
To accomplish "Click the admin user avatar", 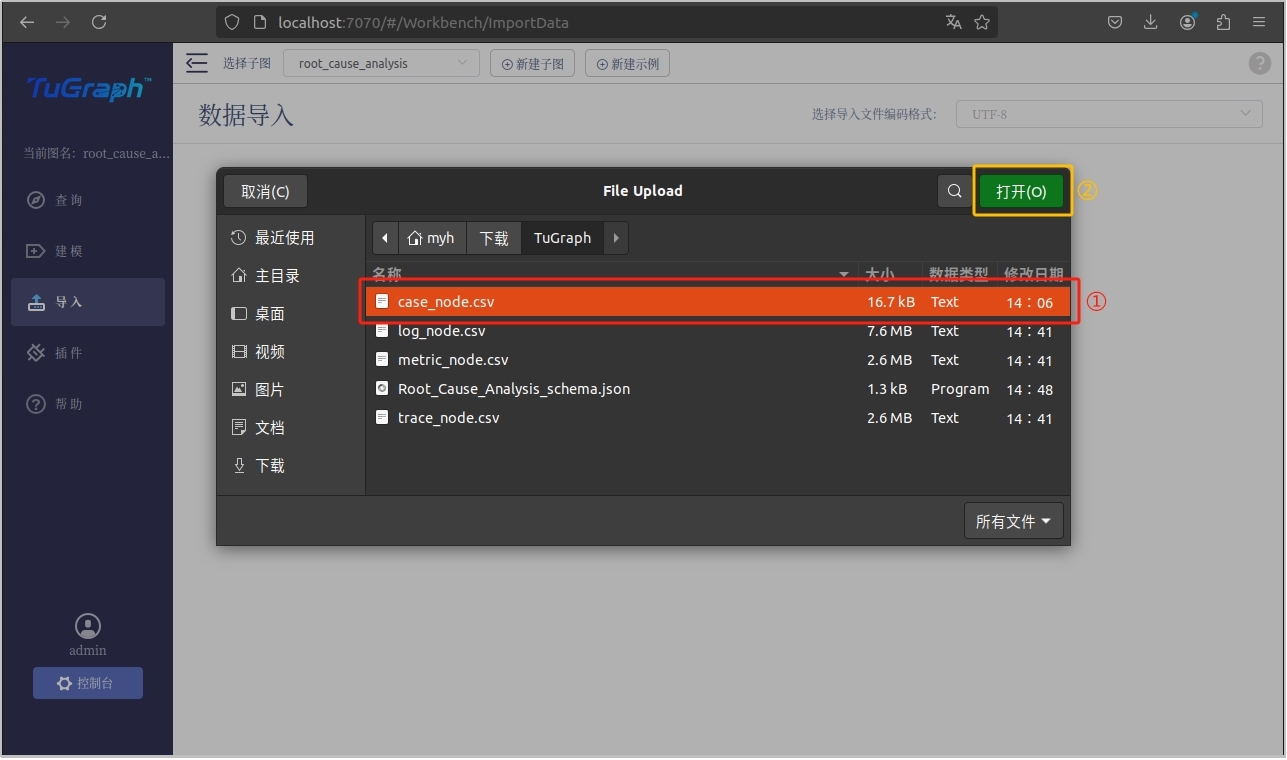I will pyautogui.click(x=88, y=626).
